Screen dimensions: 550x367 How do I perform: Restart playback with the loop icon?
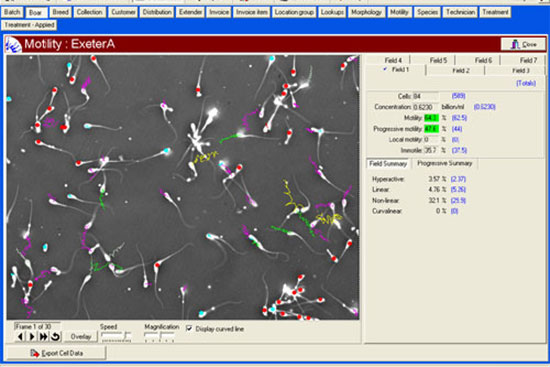pos(55,337)
